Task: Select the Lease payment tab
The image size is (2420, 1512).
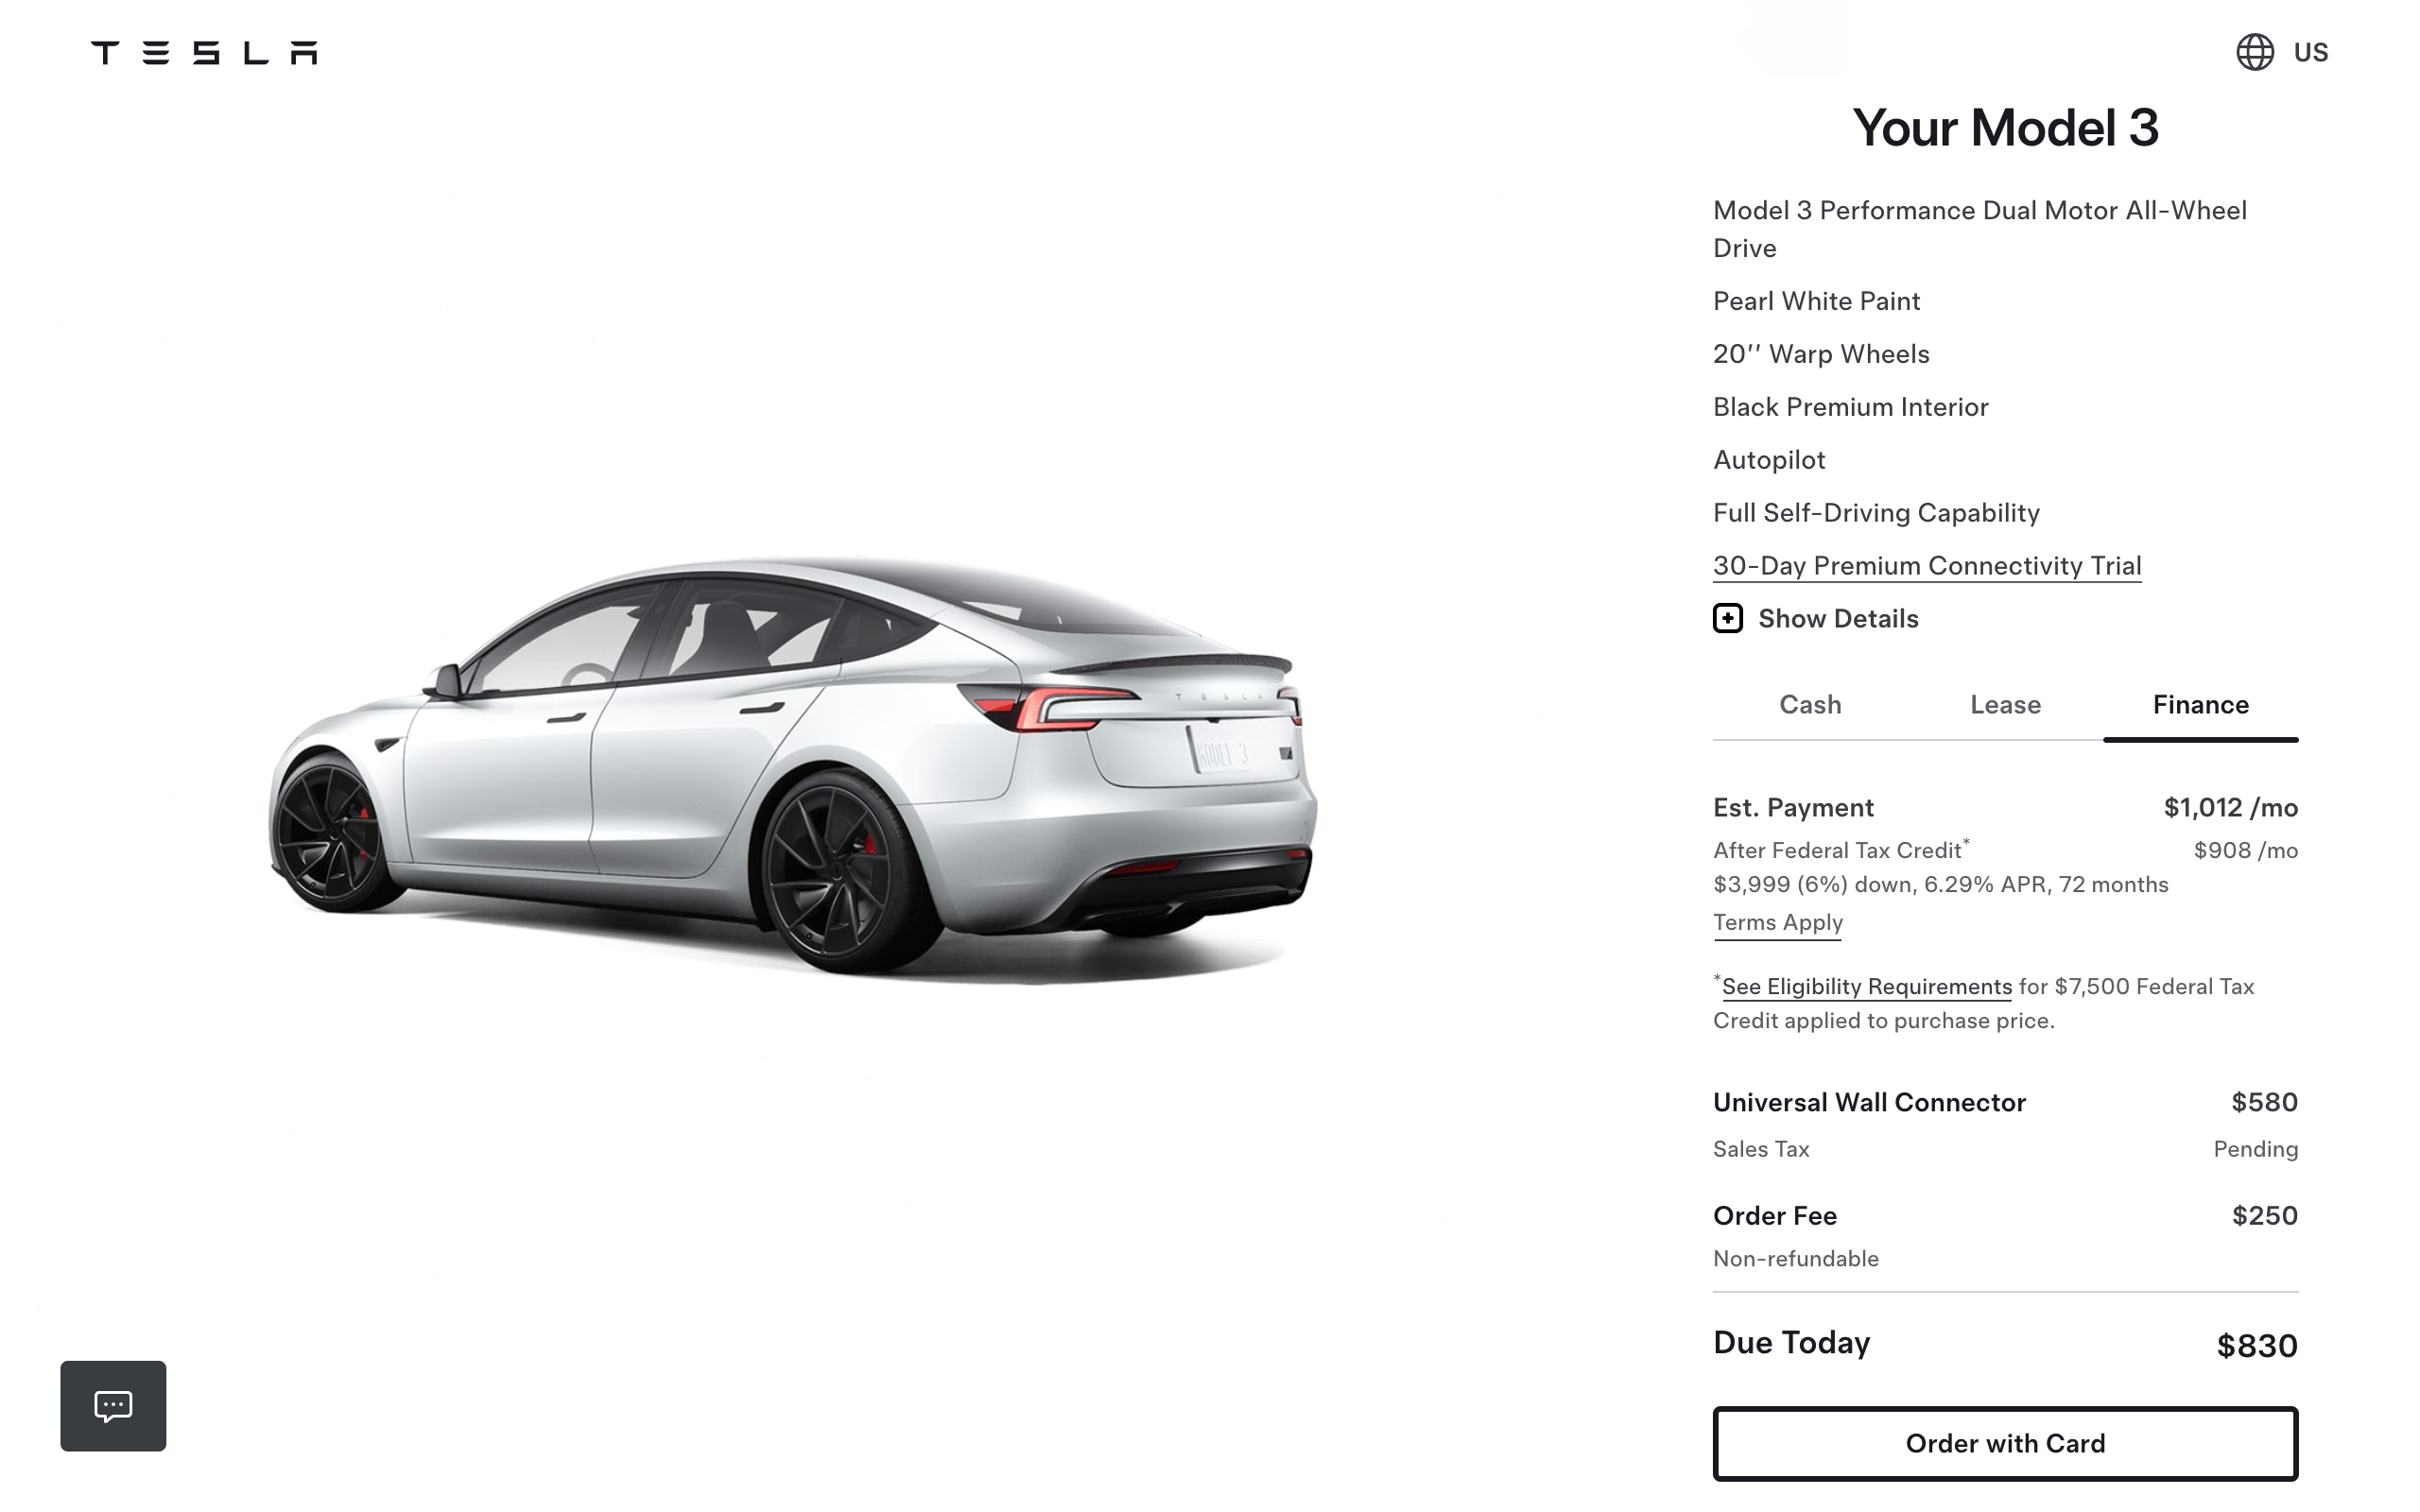Action: pos(2004,704)
